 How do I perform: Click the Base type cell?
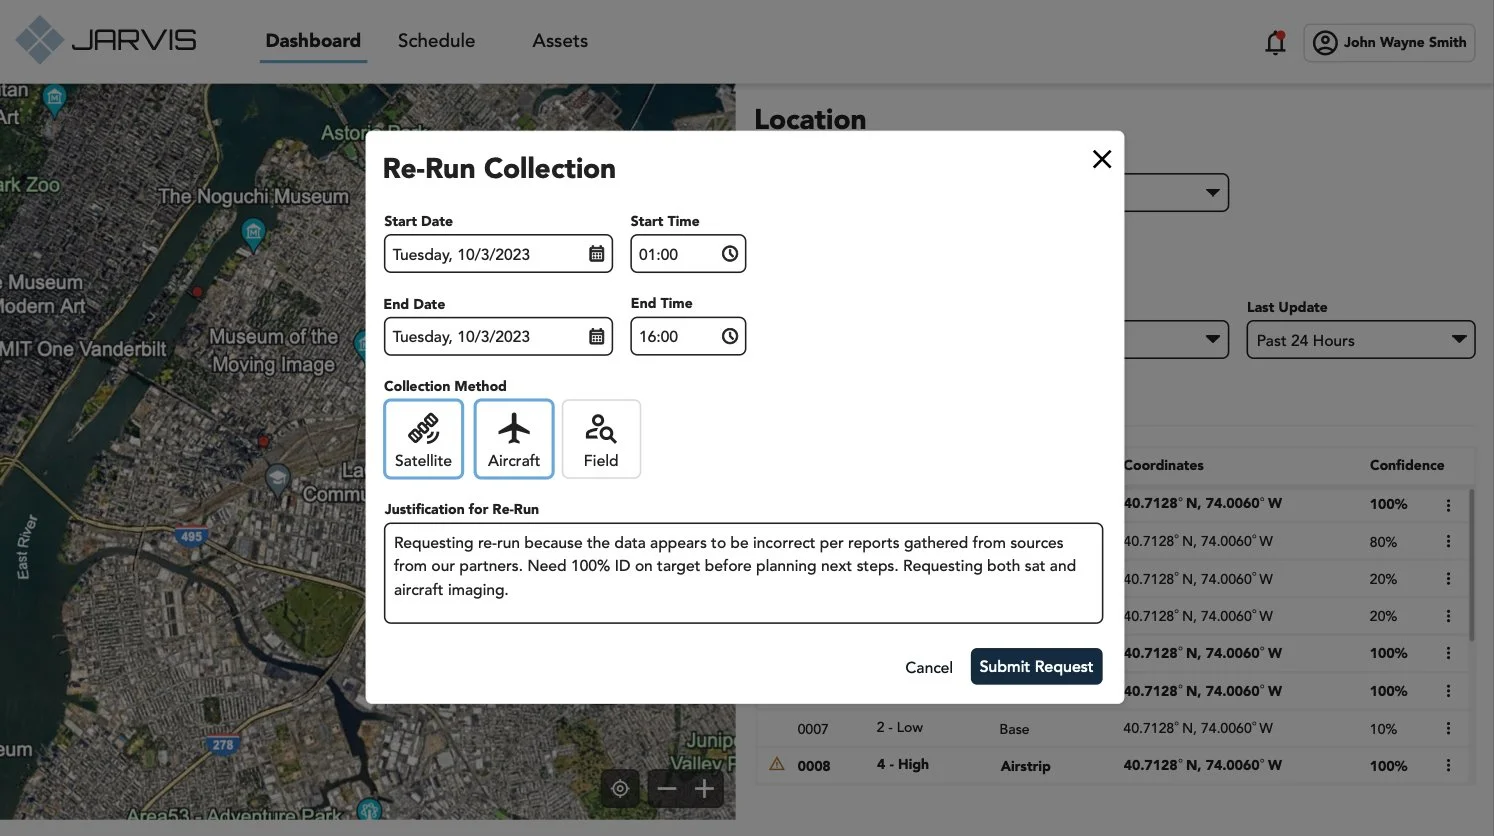coord(1014,729)
